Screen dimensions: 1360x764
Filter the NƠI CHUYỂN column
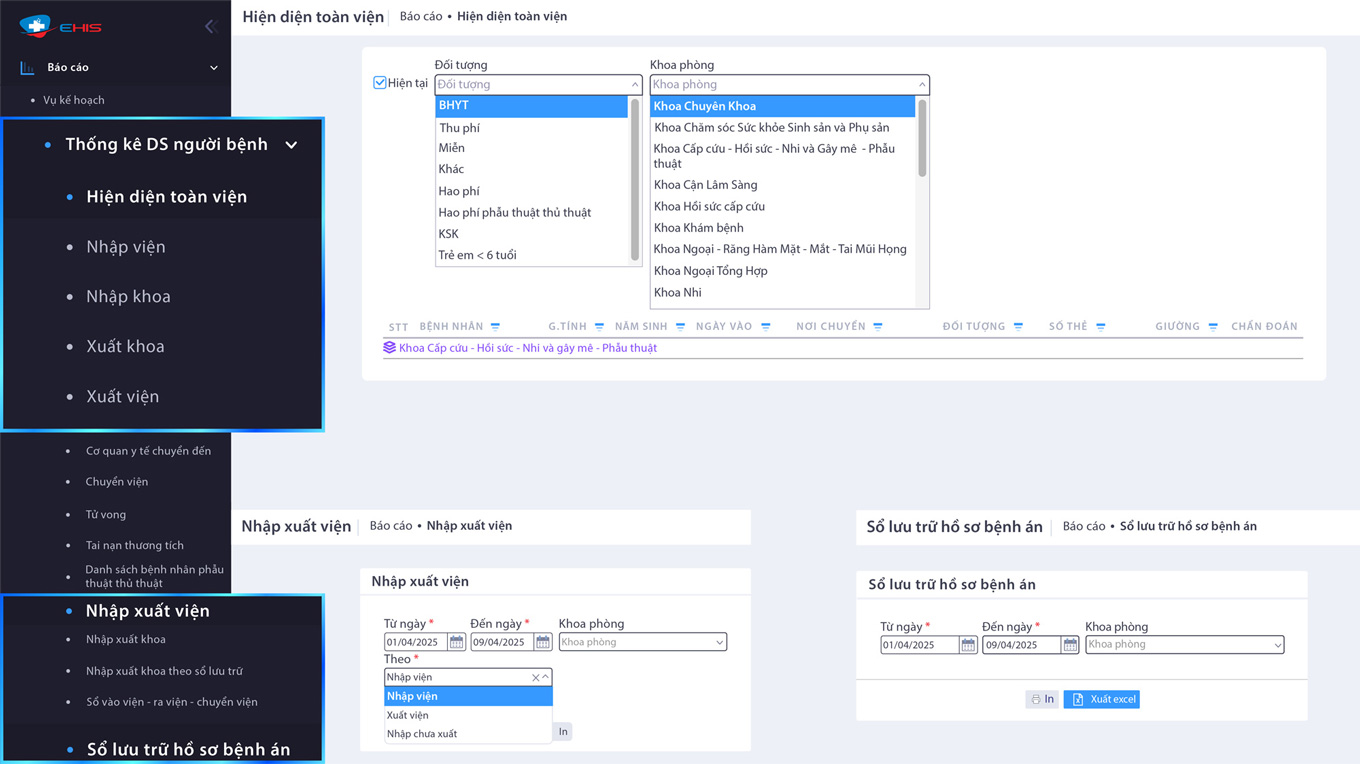(x=877, y=327)
